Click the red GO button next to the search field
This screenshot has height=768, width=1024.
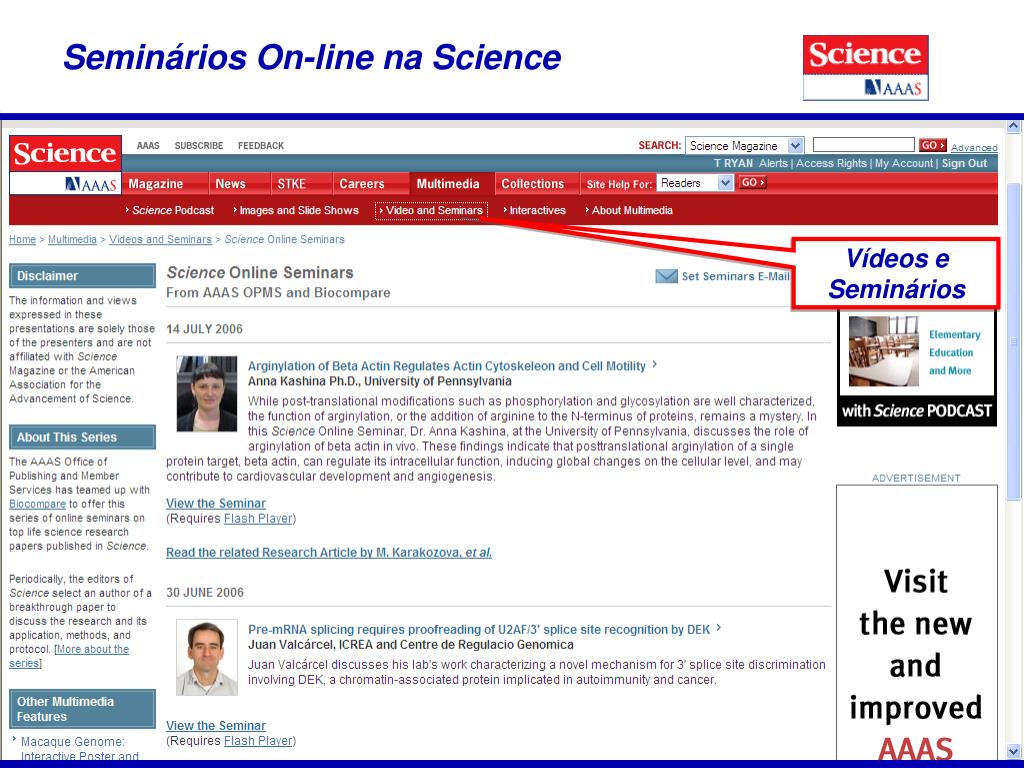click(933, 145)
